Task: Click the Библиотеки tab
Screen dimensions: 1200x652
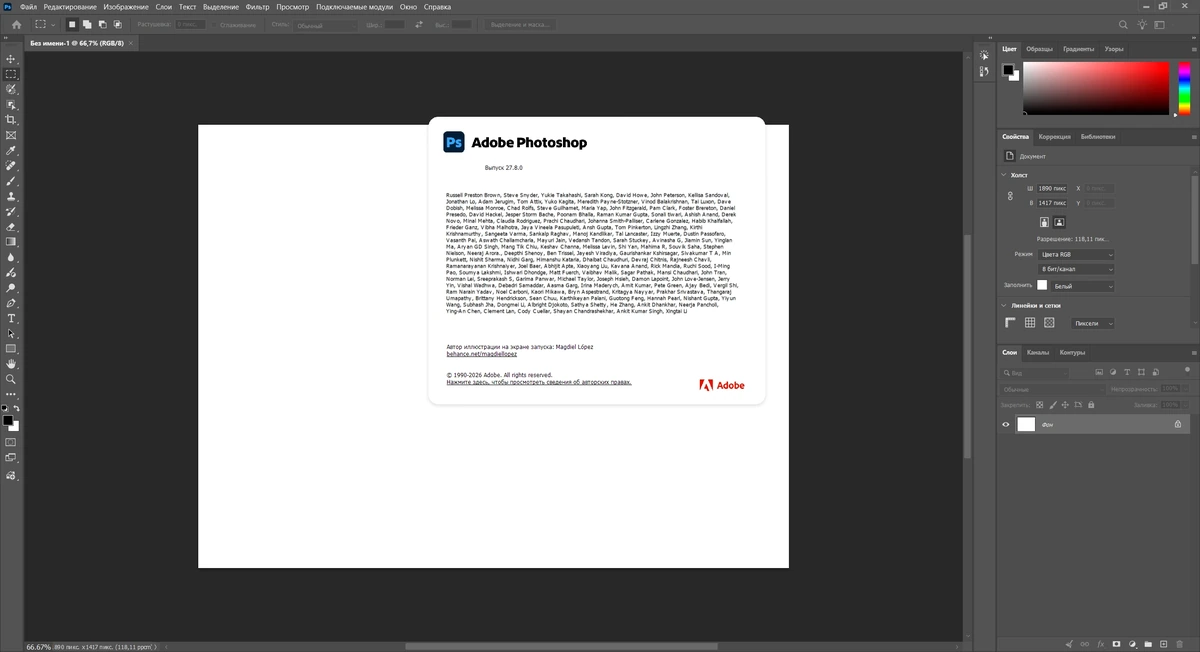Action: 1098,136
